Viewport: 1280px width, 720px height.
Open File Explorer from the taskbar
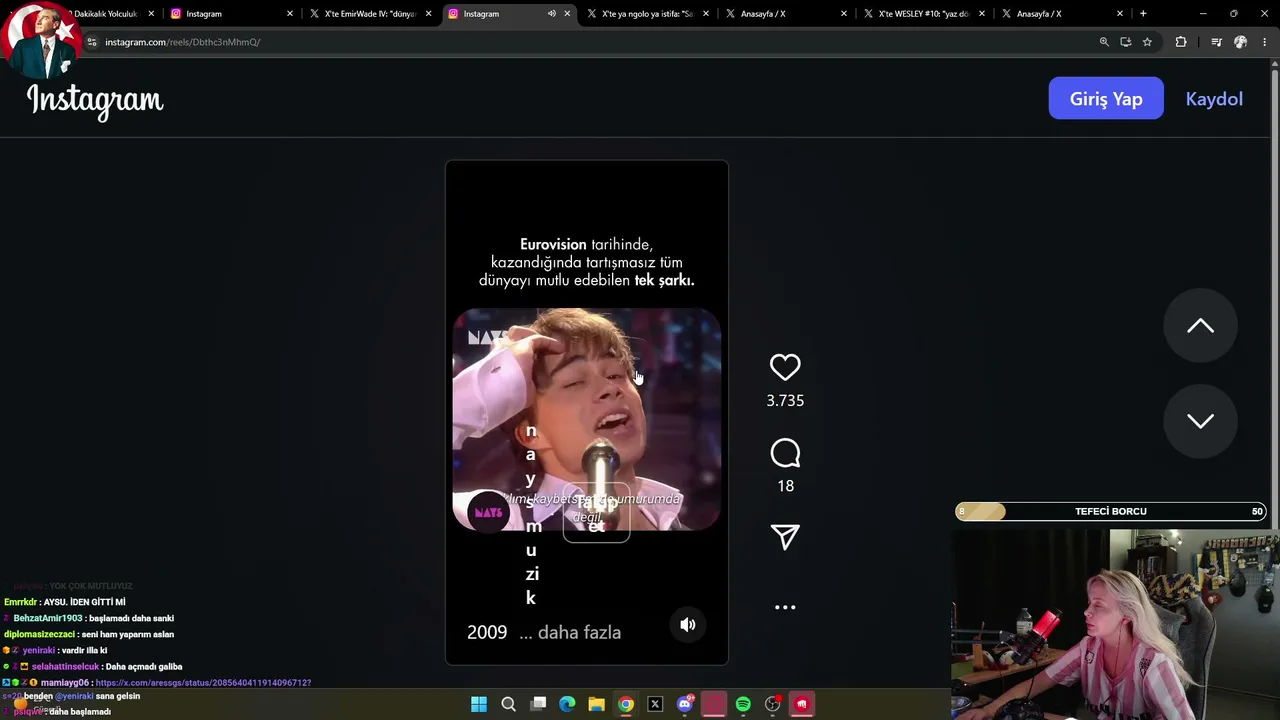coord(596,704)
